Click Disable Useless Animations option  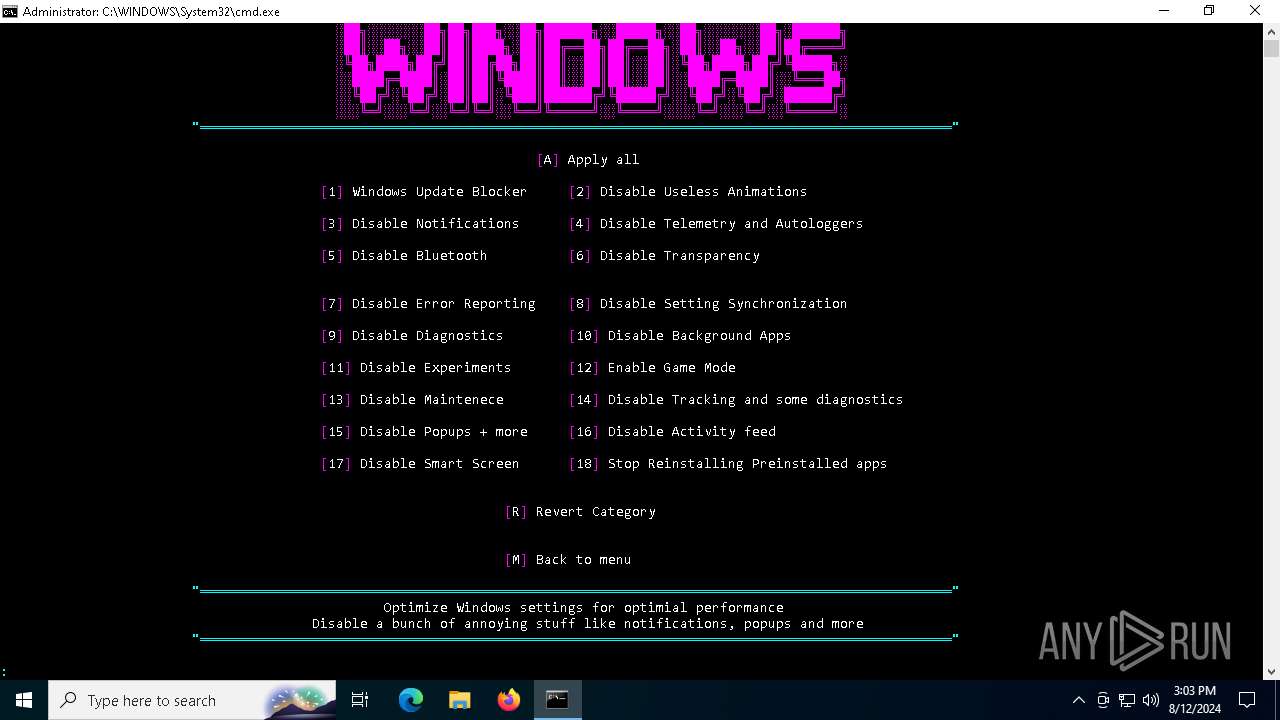[688, 191]
